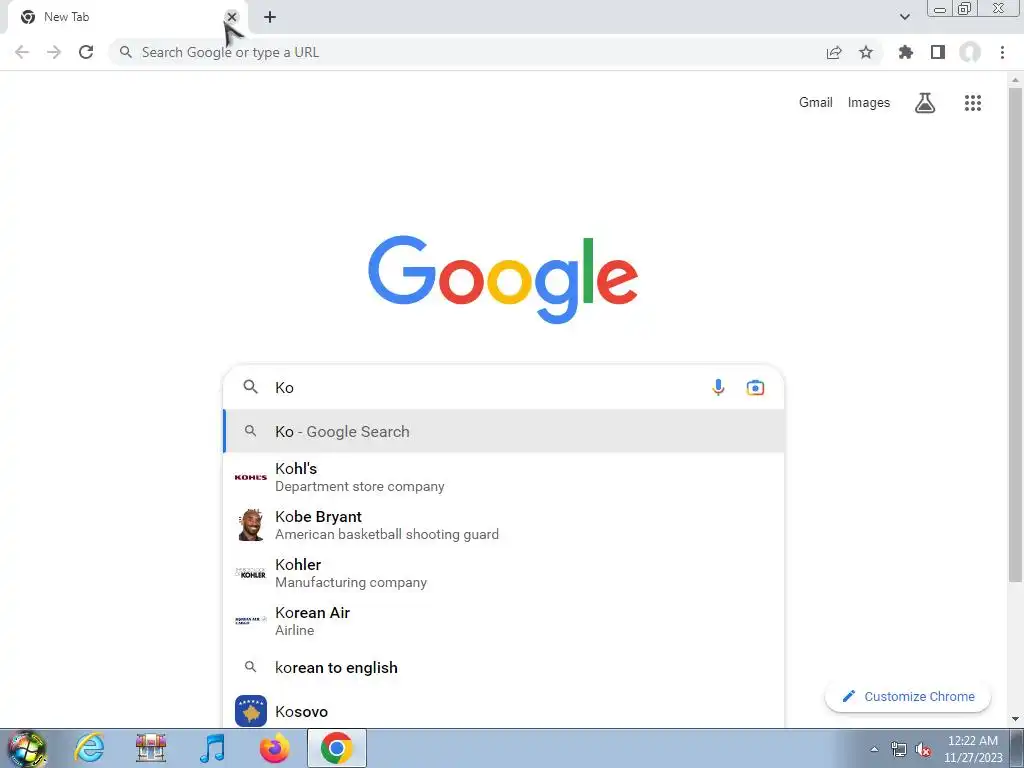Viewport: 1024px width, 768px height.
Task: Click the page's vertical scrollbar
Action: tap(1015, 333)
